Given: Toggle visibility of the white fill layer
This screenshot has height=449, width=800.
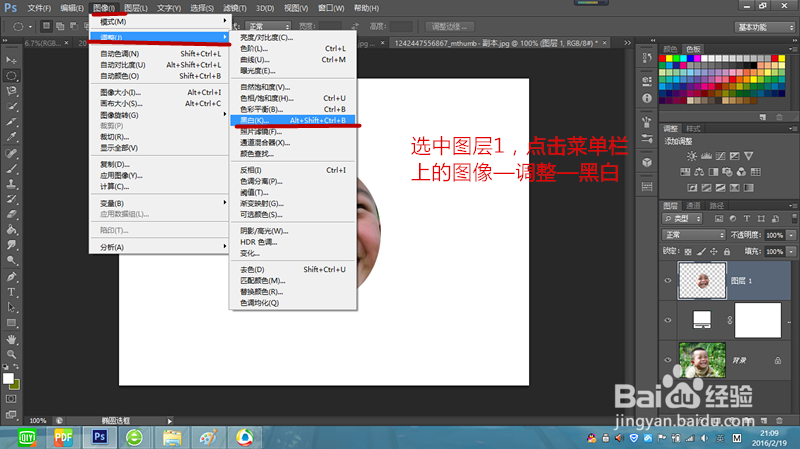Looking at the screenshot, I should point(668,320).
